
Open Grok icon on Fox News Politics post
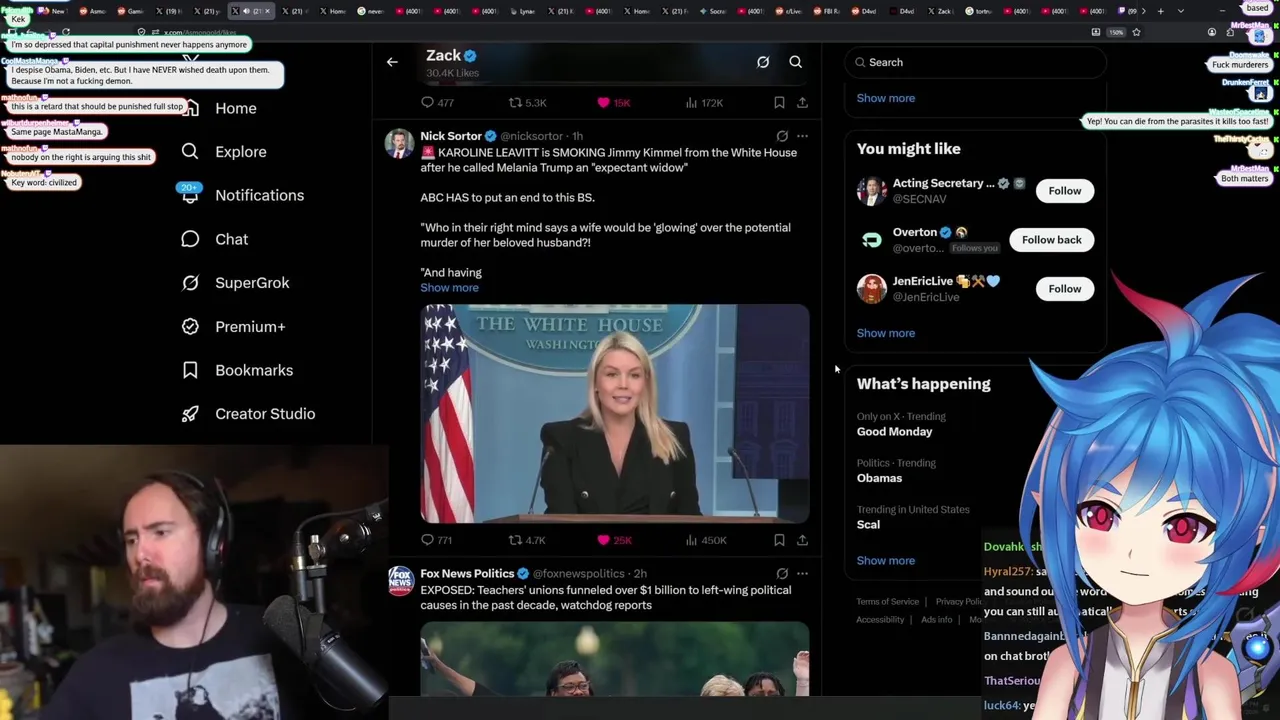click(782, 574)
